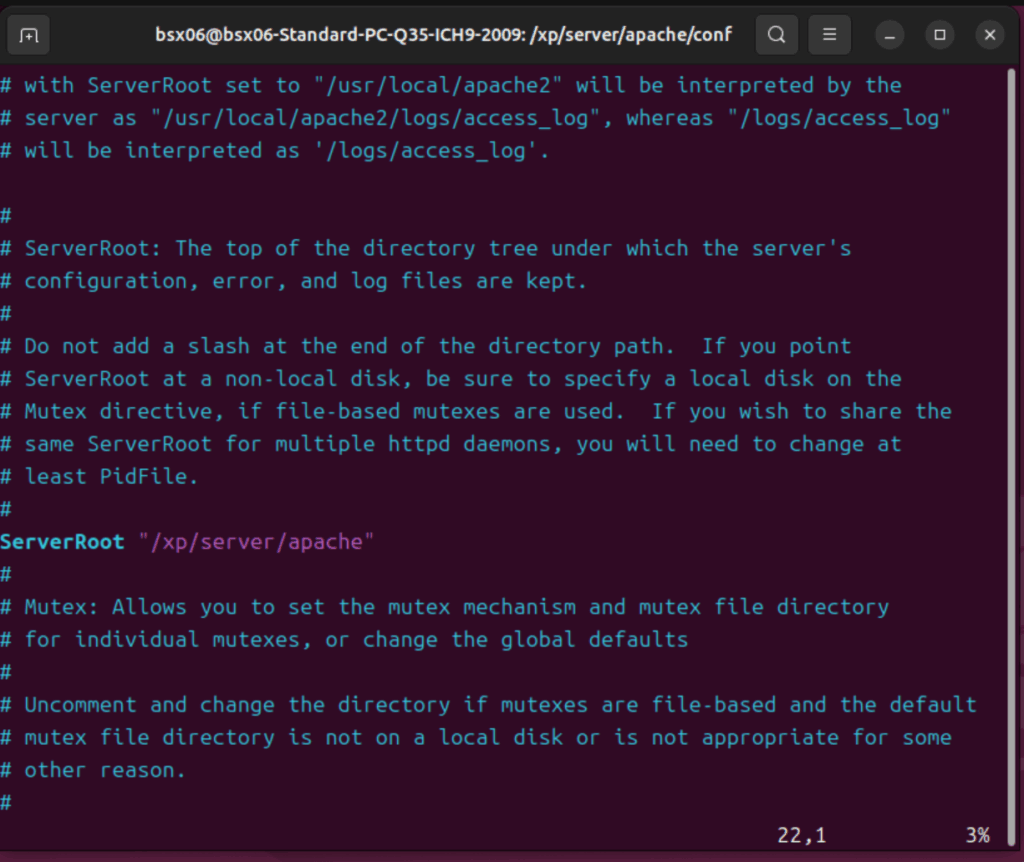
Task: Click the "# least PidFile." comment line
Action: [99, 477]
